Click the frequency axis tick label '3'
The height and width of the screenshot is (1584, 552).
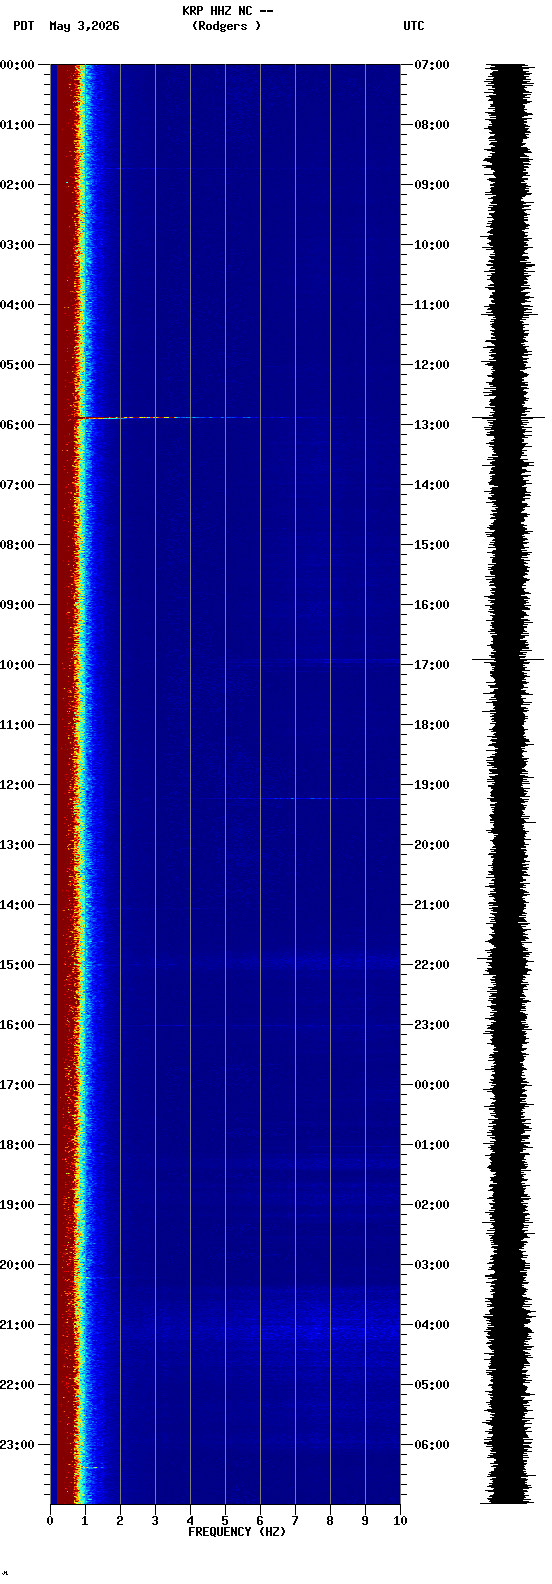[x=155, y=1521]
